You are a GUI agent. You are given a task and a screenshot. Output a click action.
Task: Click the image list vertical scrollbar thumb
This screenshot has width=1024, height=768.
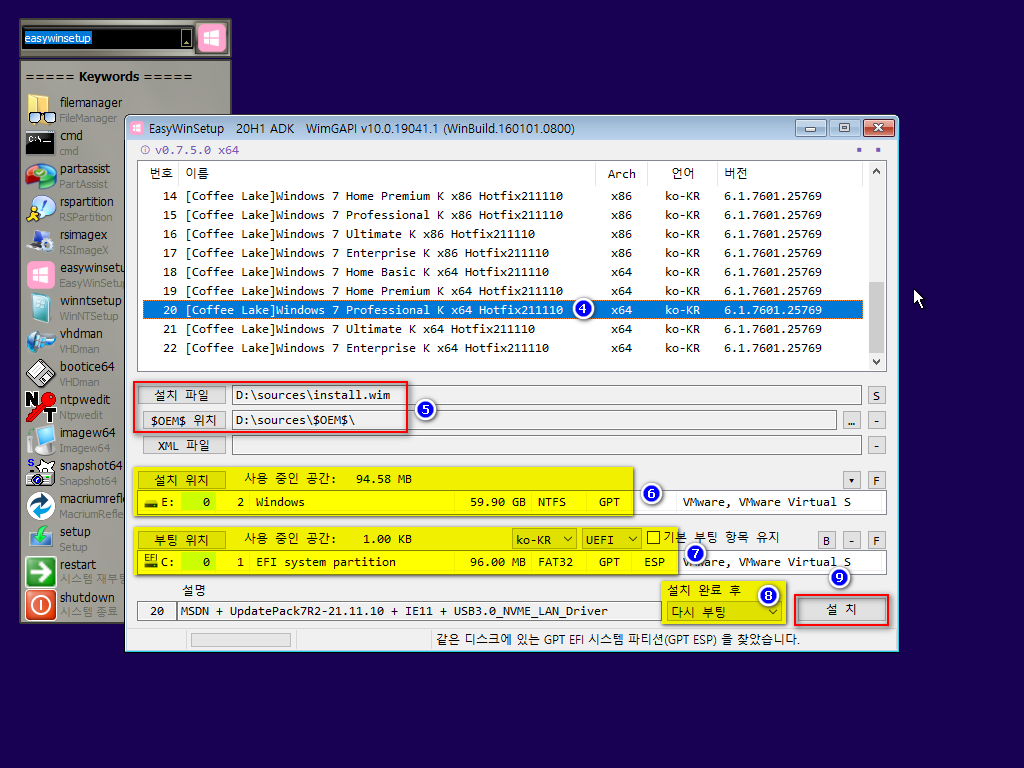tap(876, 317)
